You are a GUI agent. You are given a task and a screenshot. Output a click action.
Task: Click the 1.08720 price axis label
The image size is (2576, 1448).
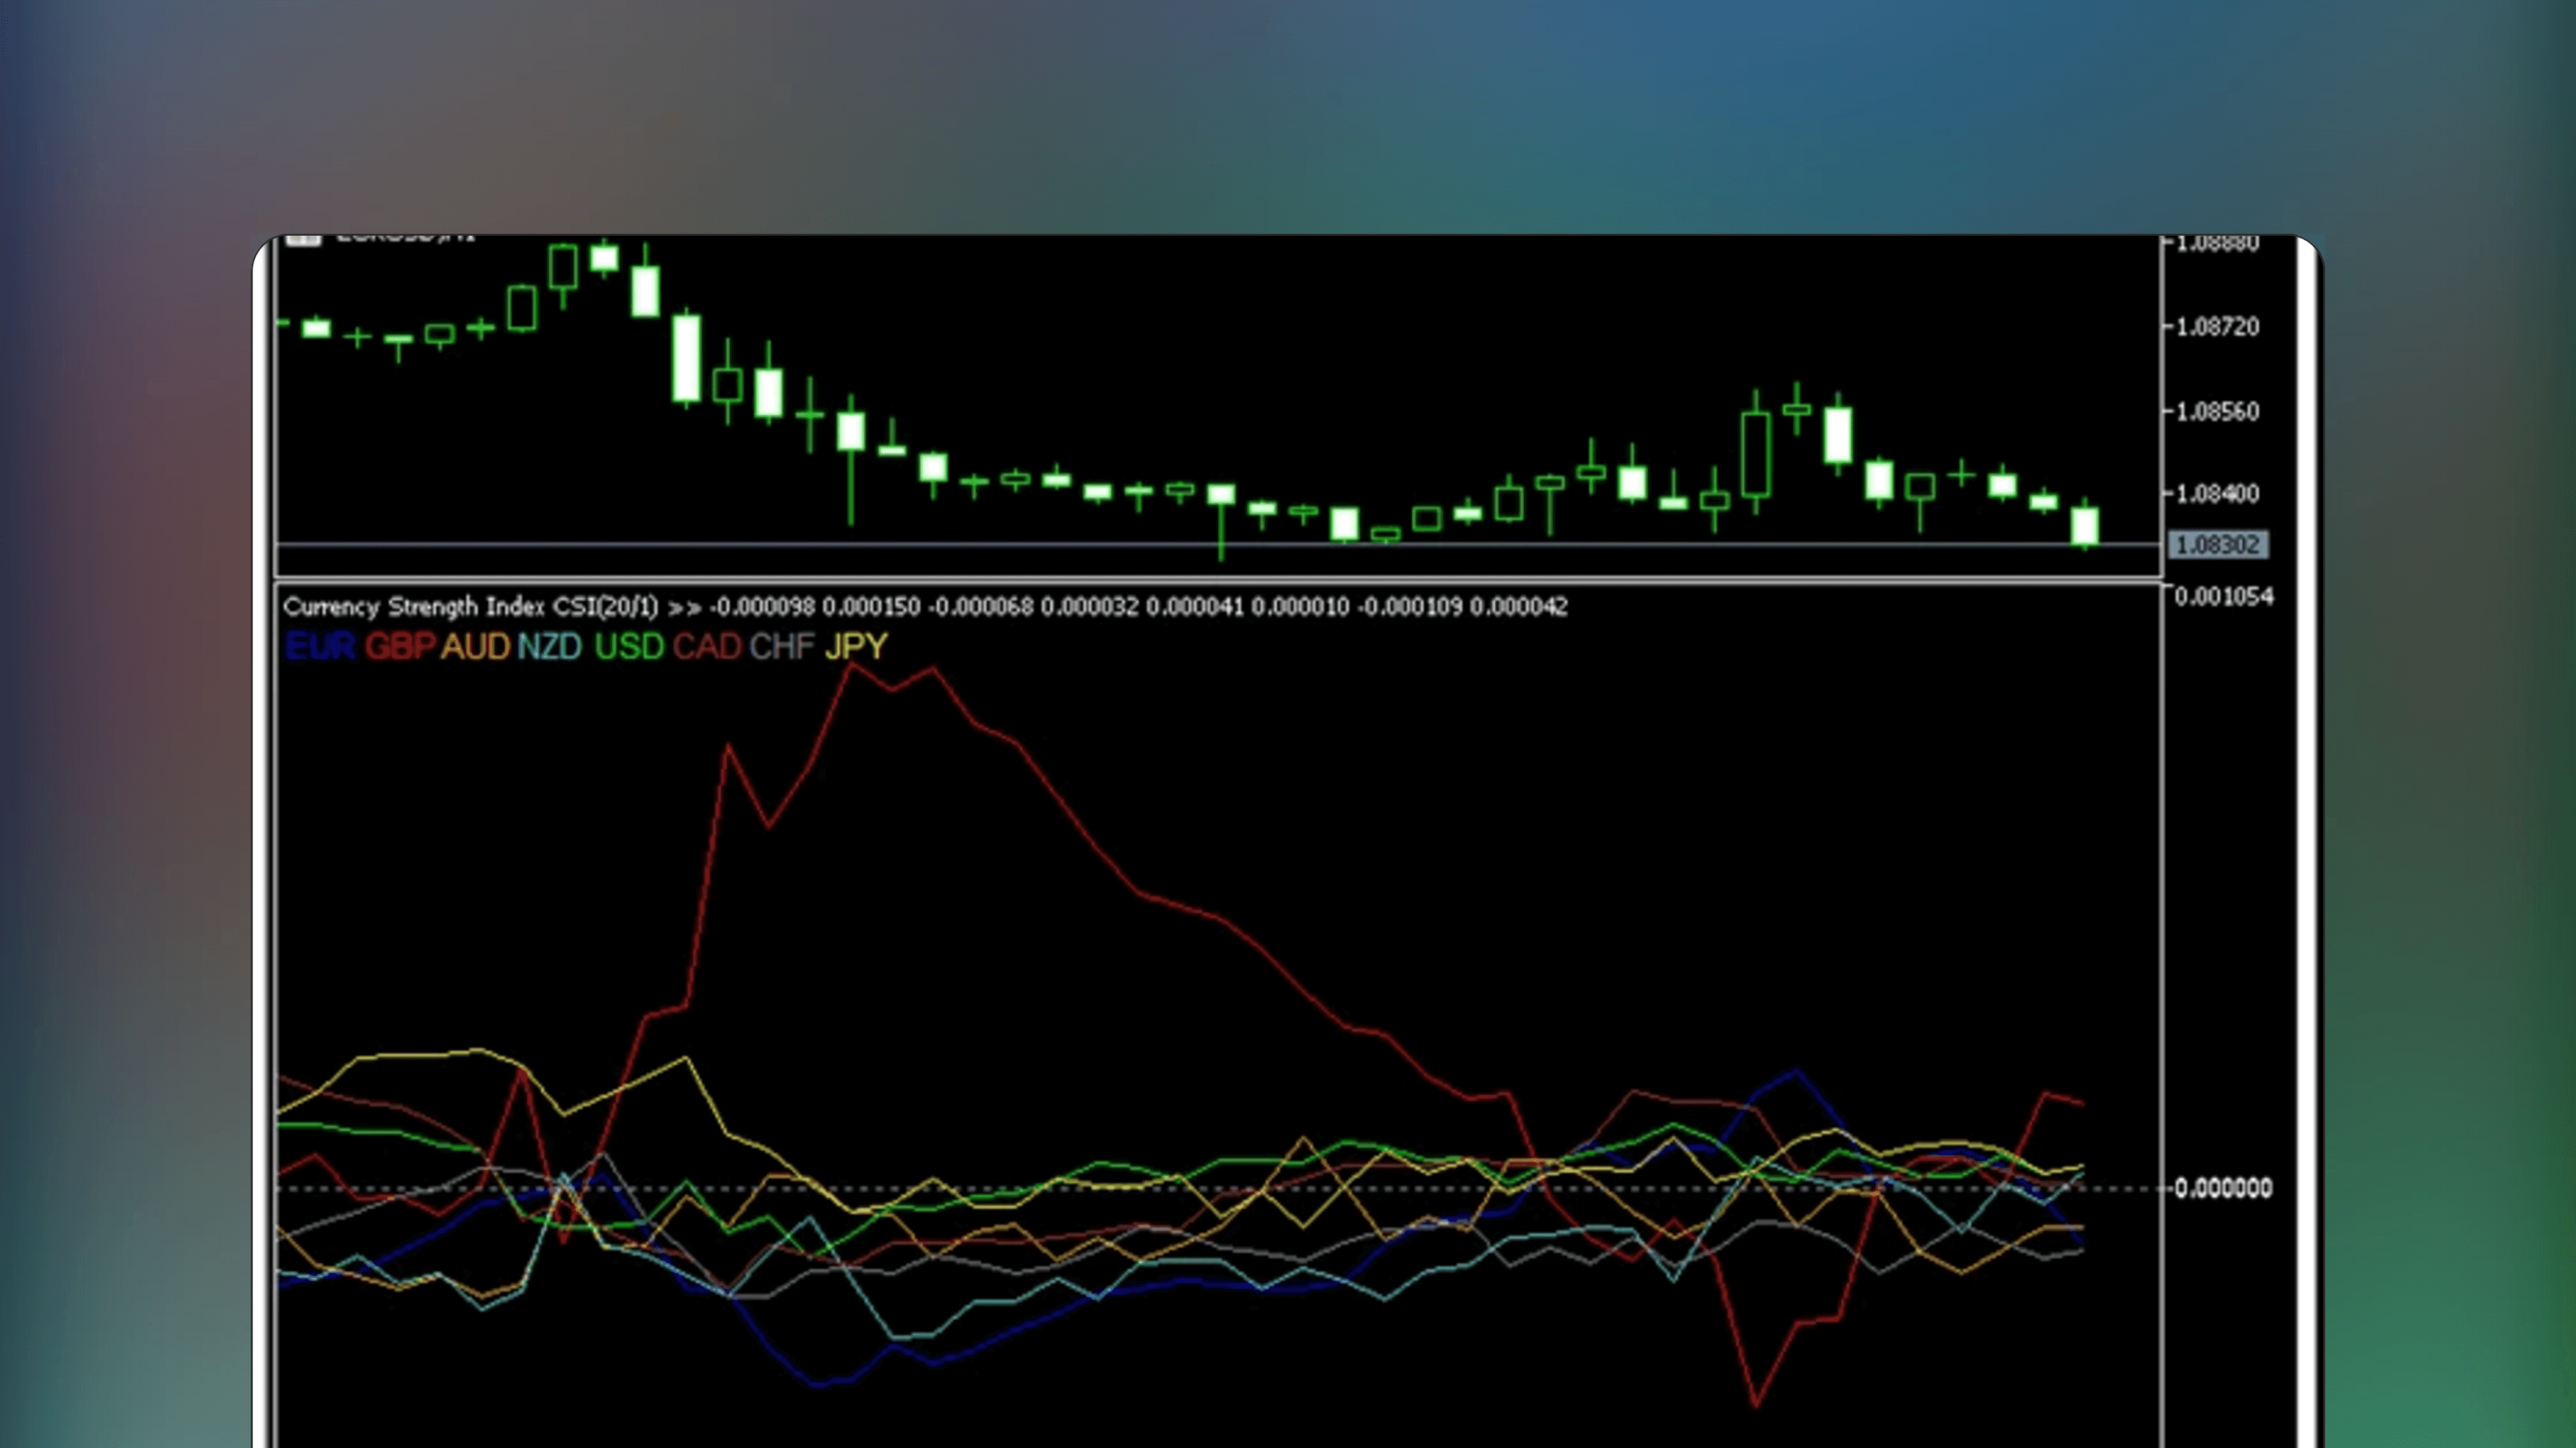2217,327
